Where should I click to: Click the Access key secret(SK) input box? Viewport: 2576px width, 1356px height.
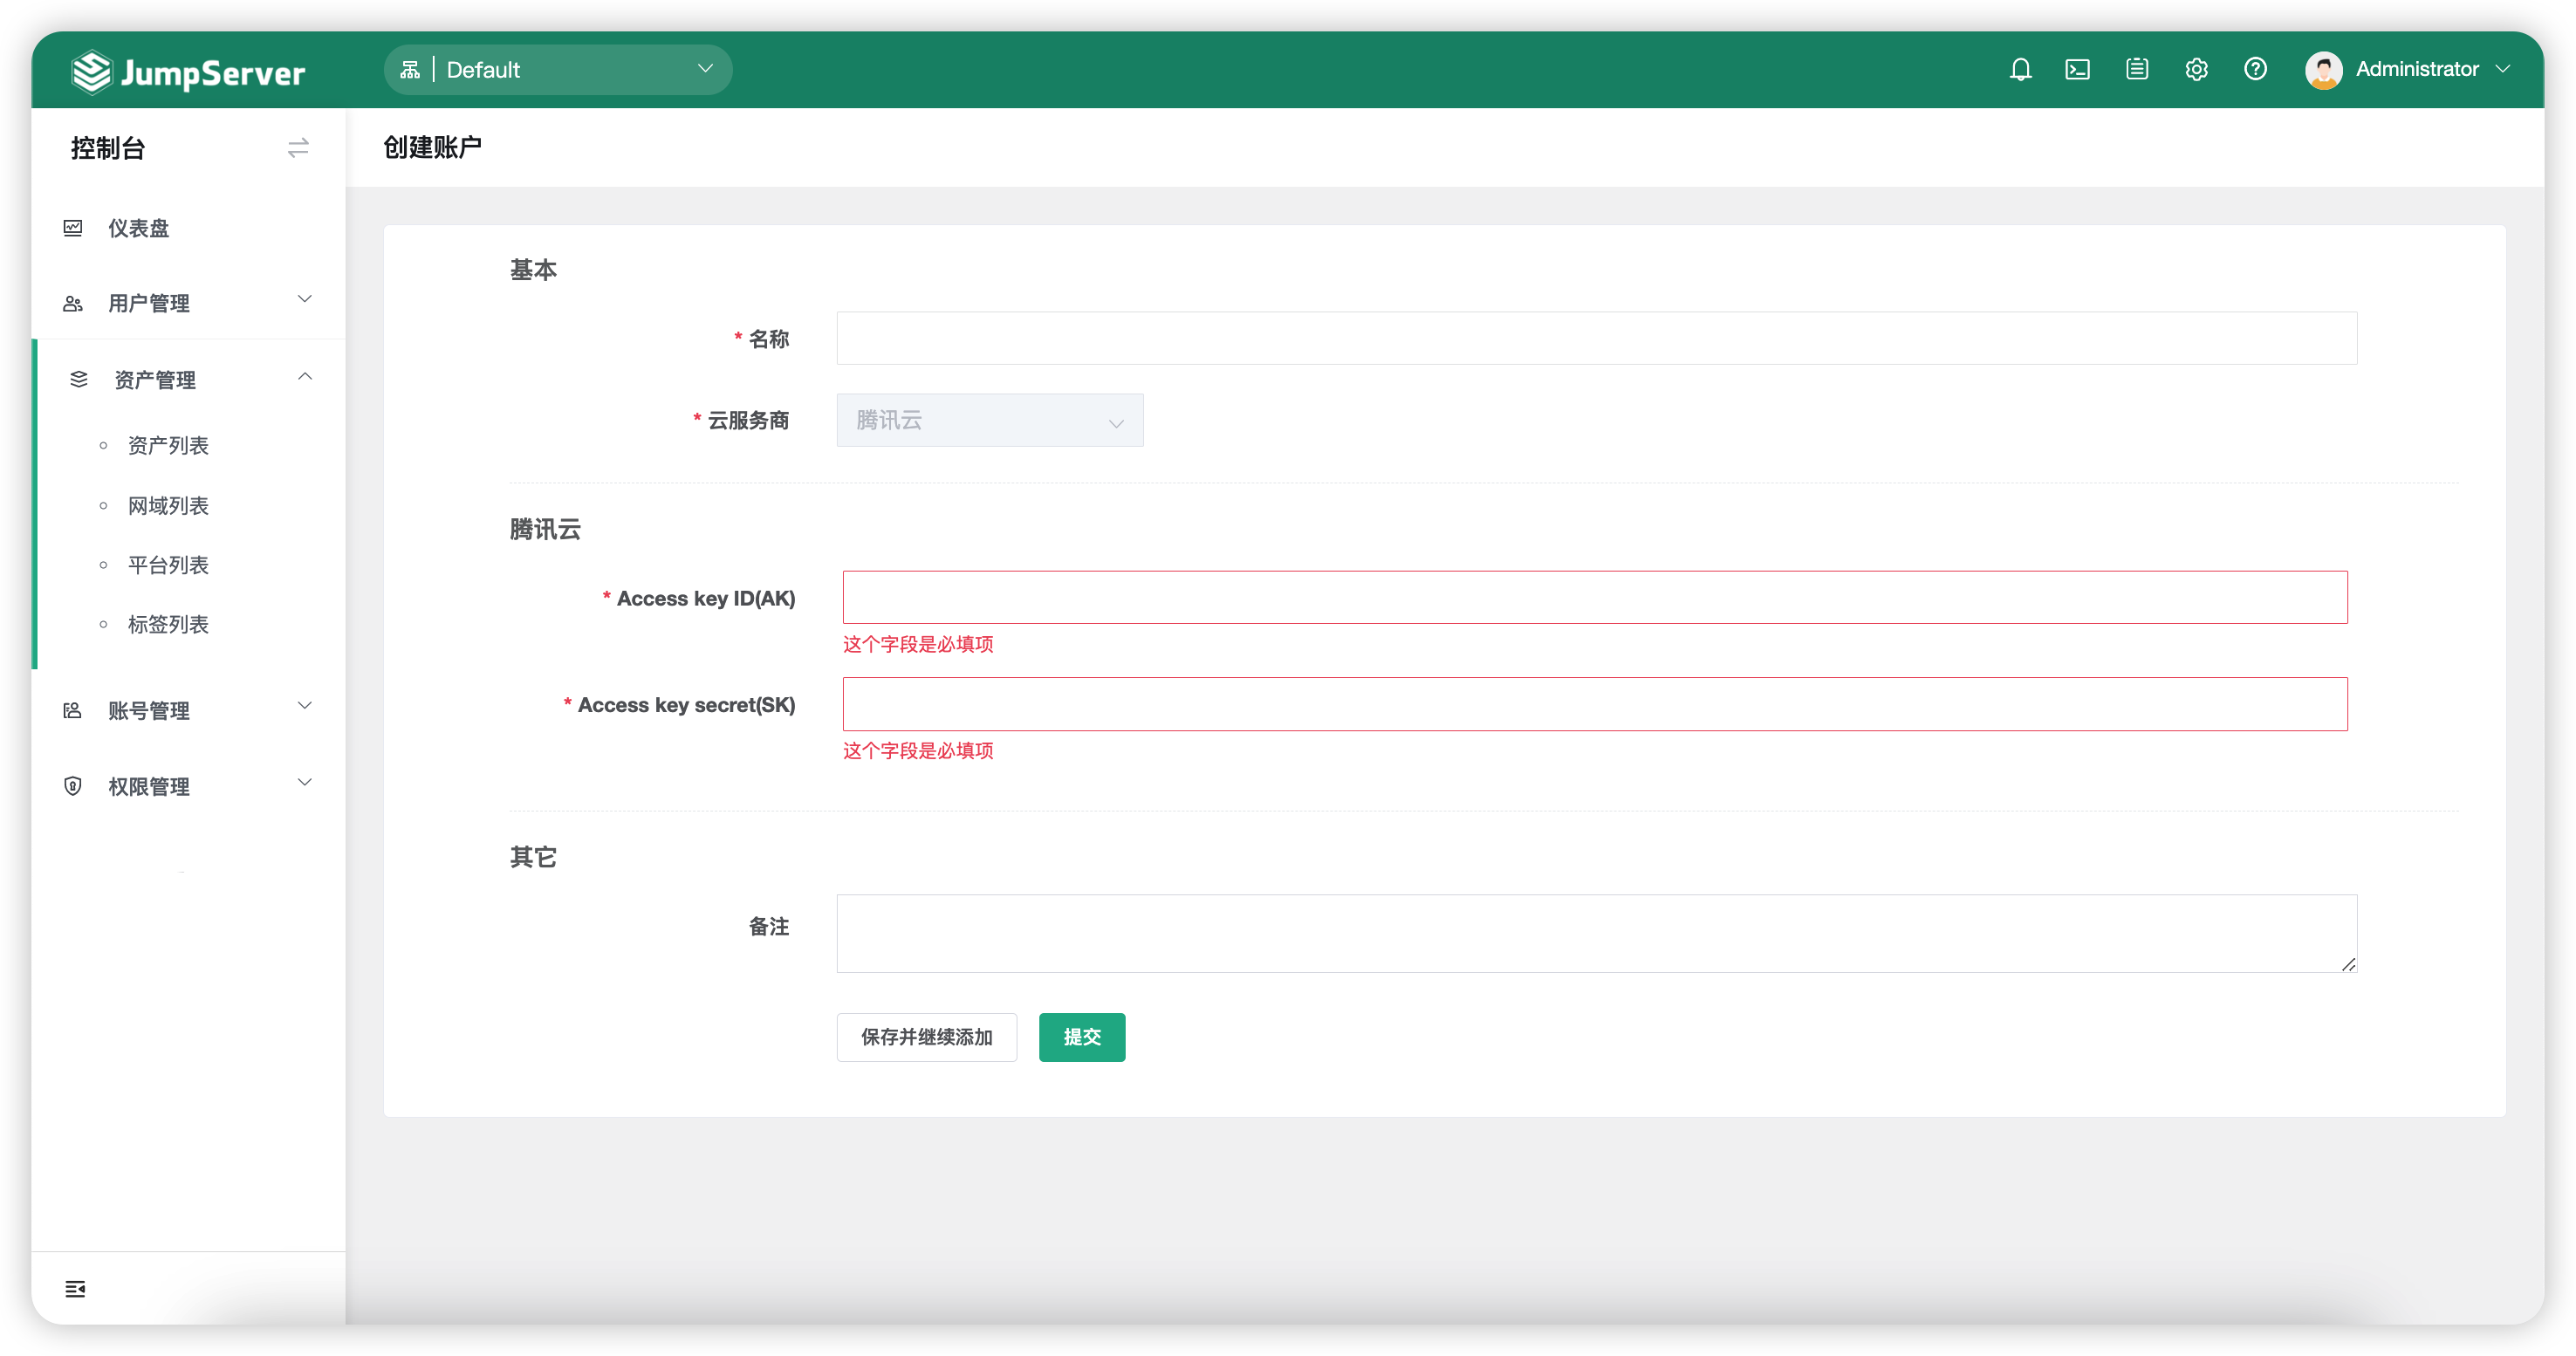(x=1595, y=704)
